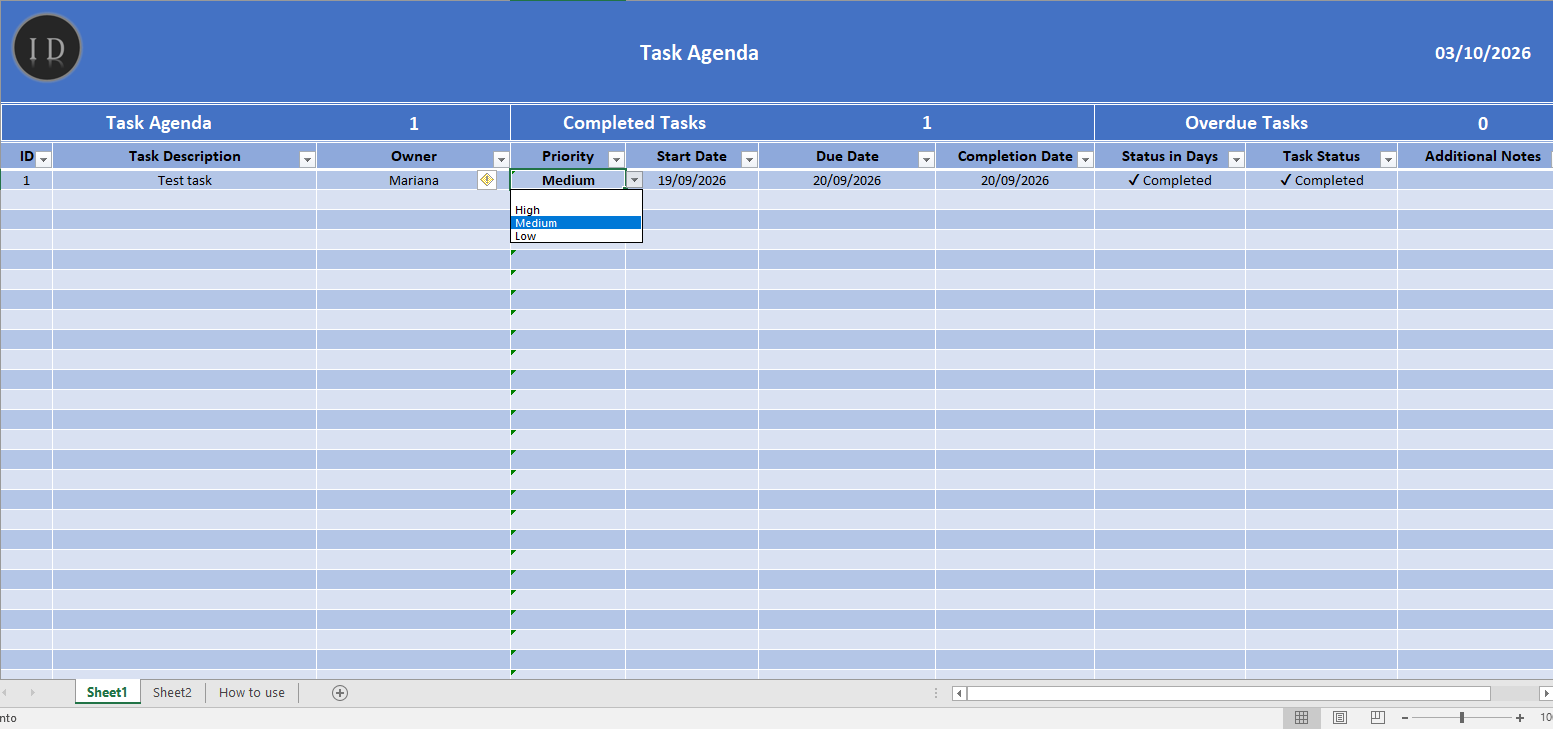1553x729 pixels.
Task: Select the 19/09/2026 start date cell
Action: (x=692, y=181)
